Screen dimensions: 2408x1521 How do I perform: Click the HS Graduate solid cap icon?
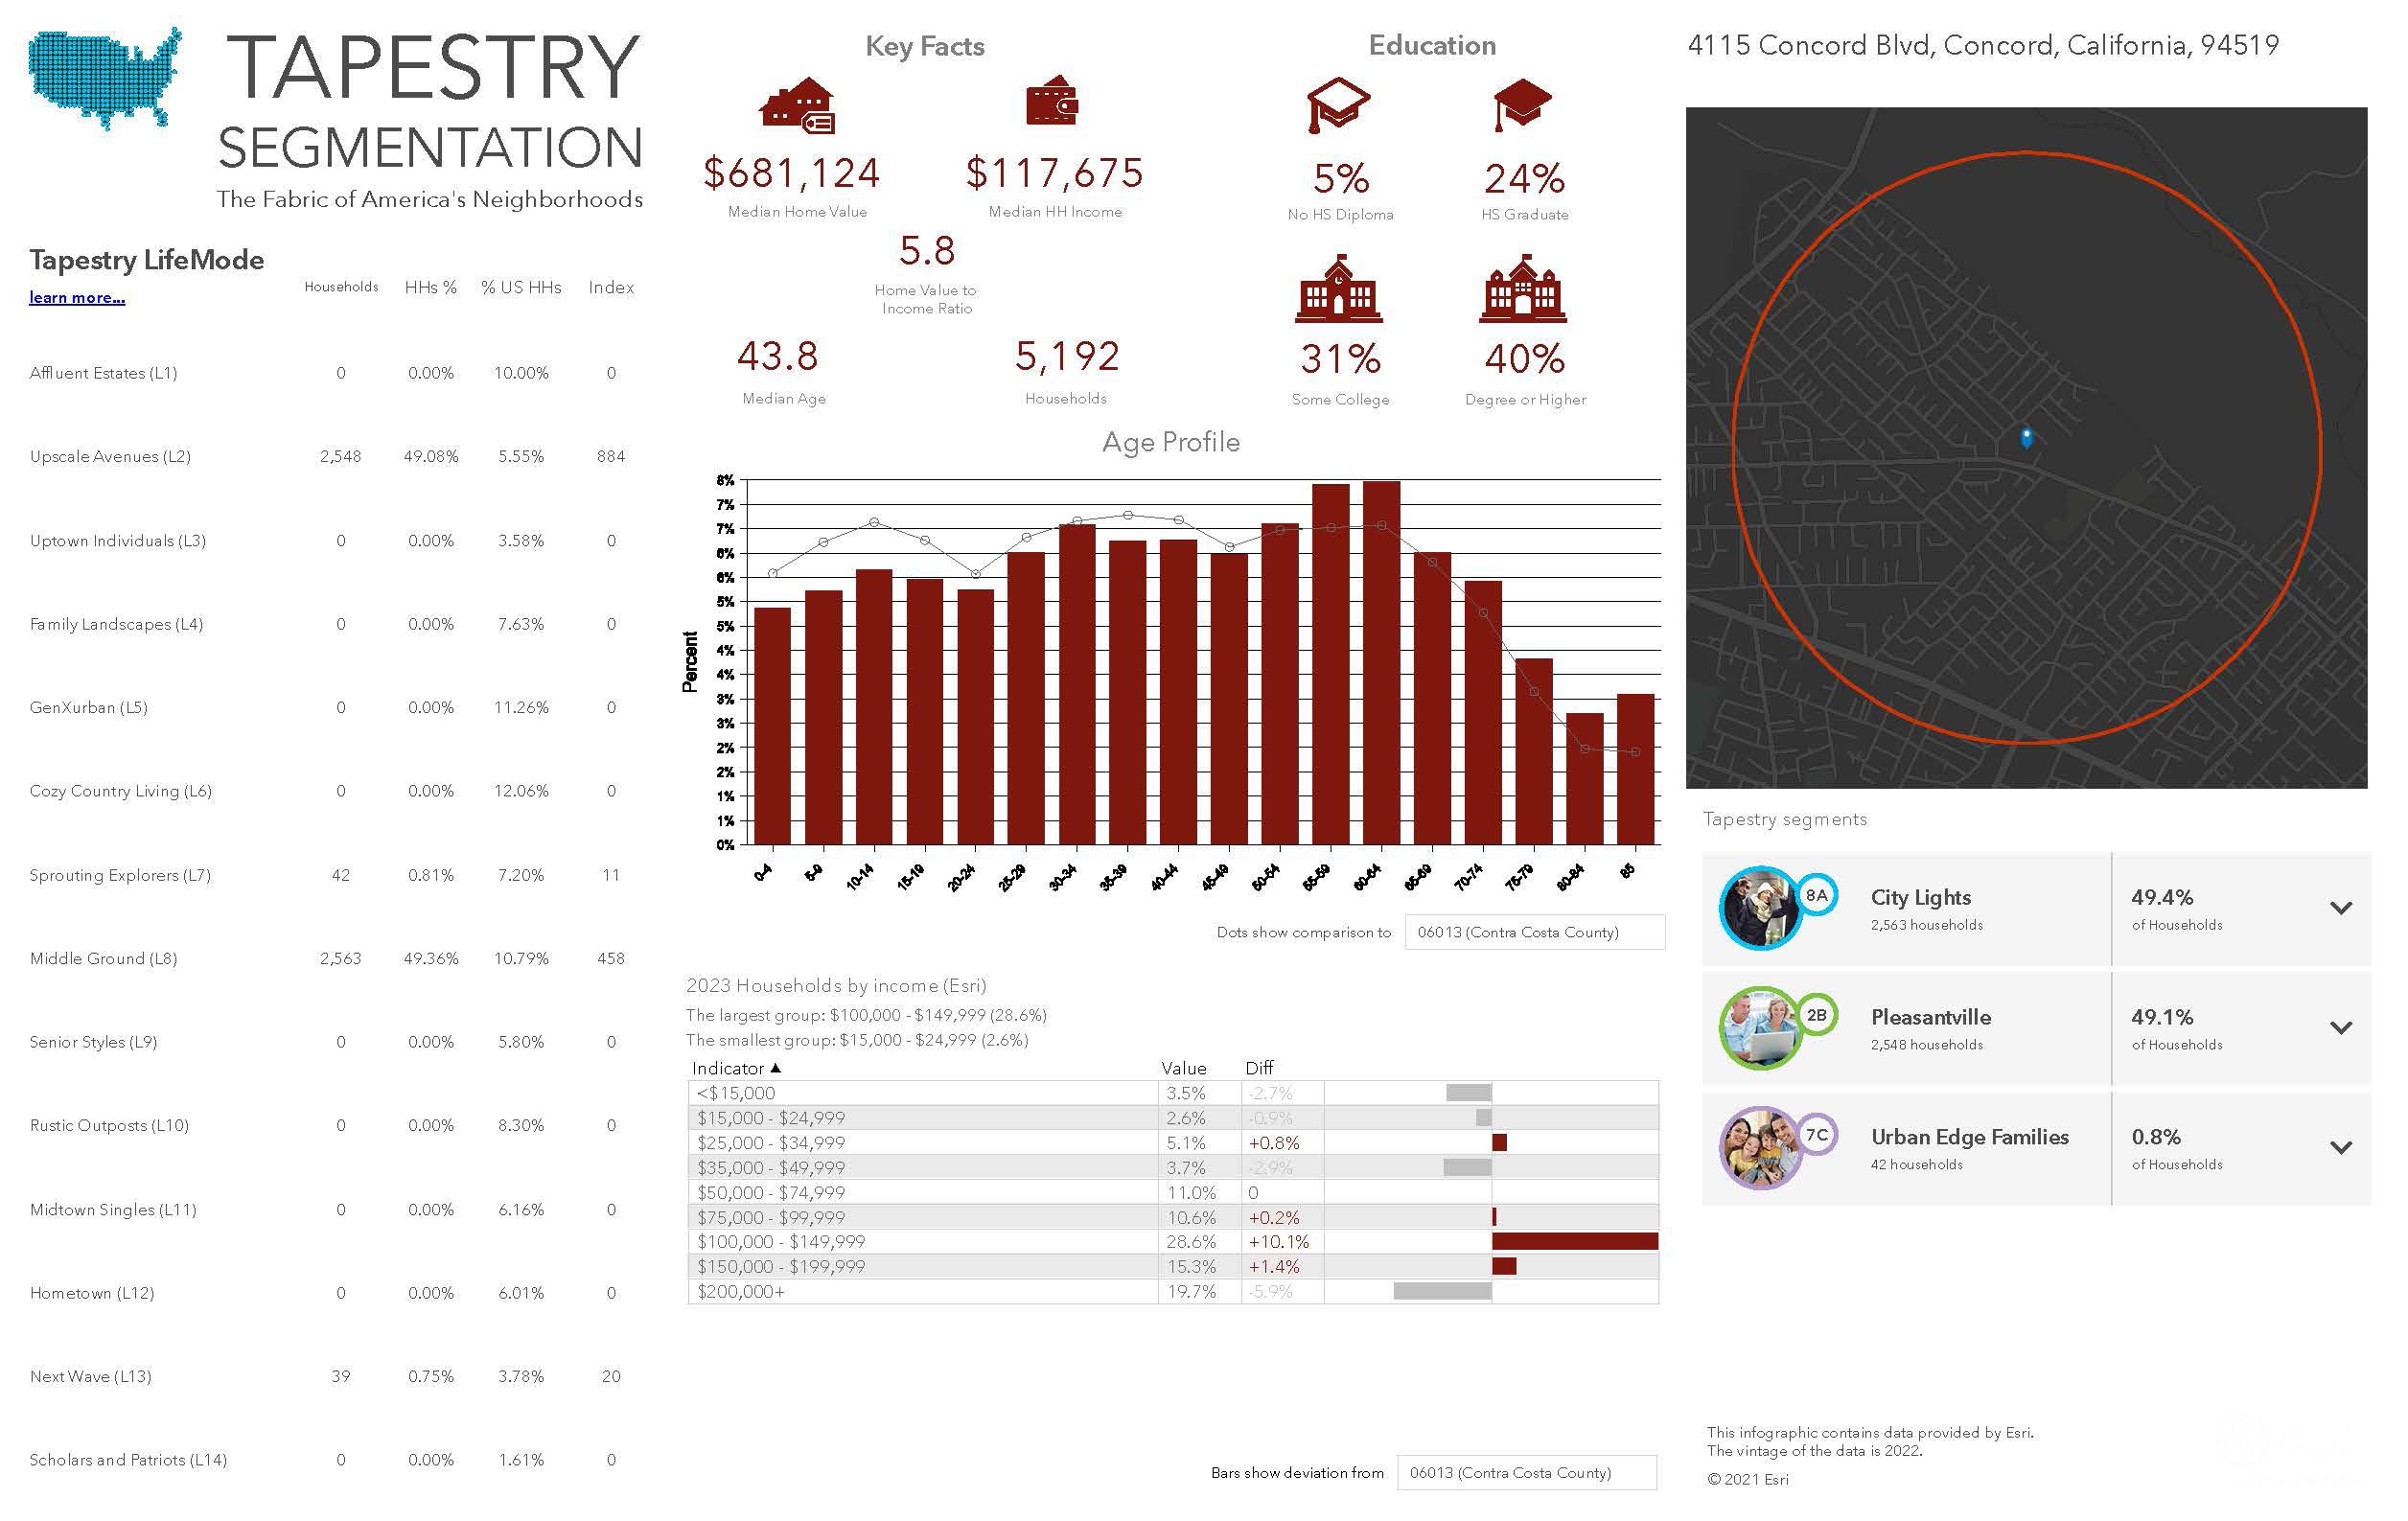coord(1522,104)
